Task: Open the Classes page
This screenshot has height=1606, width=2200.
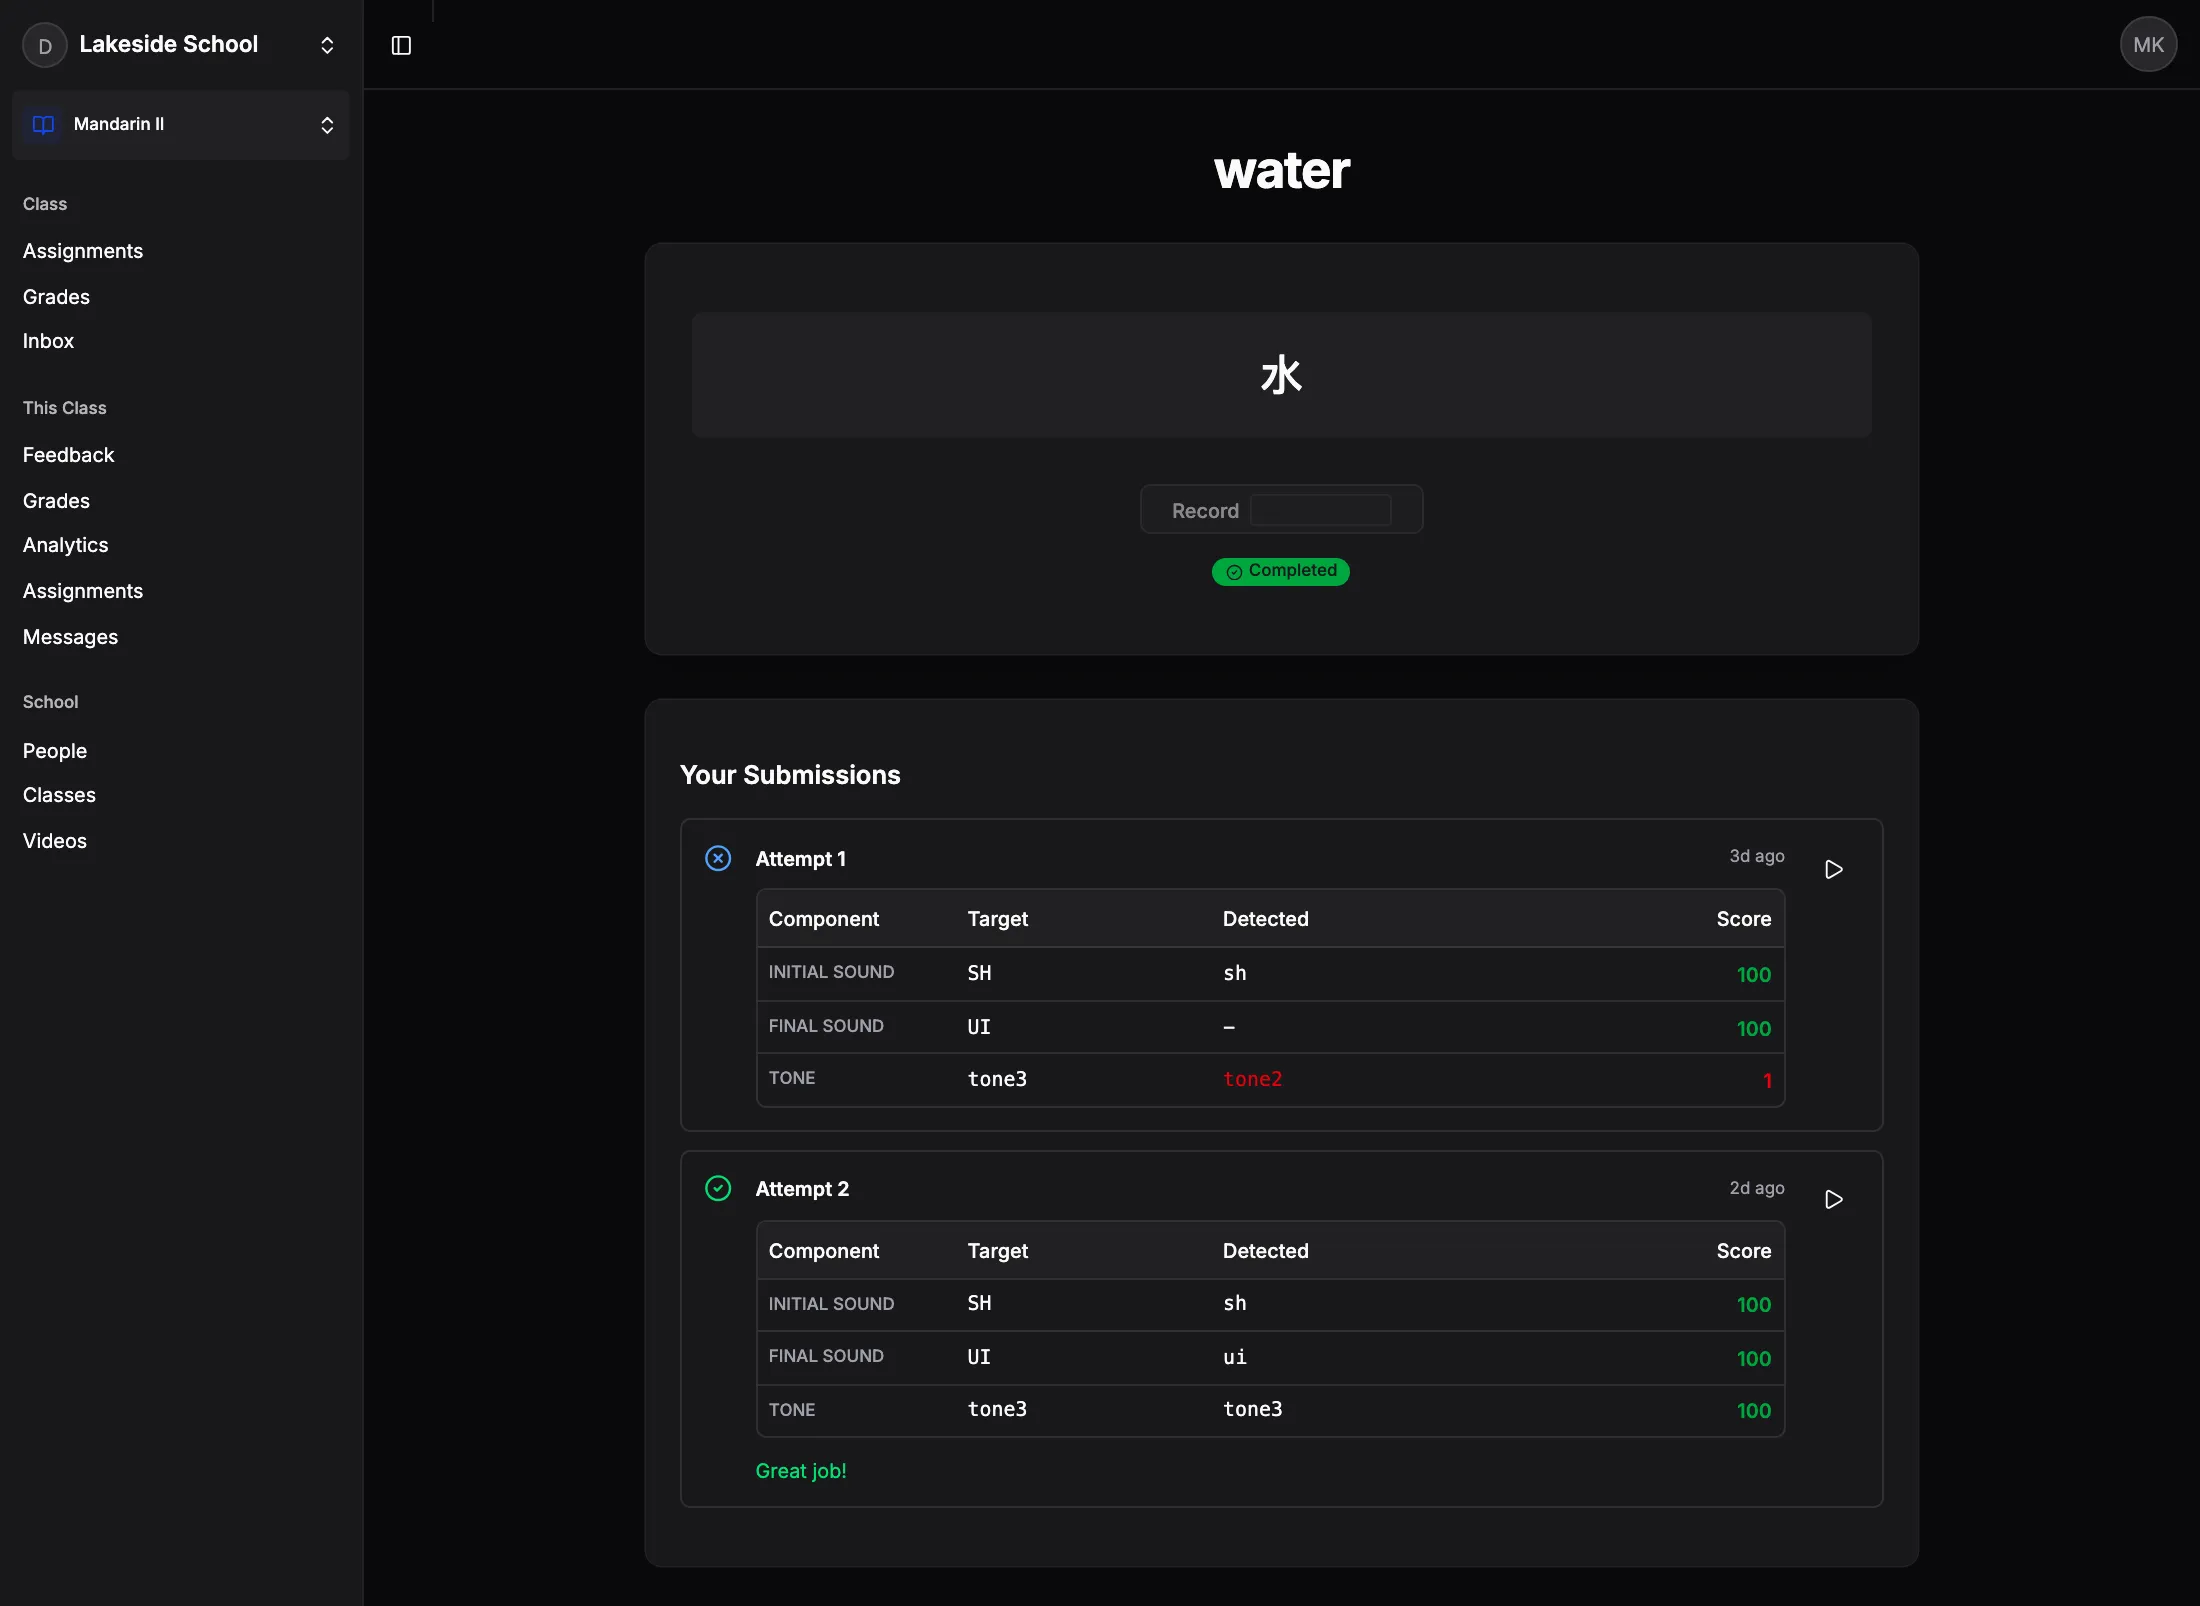Action: [59, 795]
